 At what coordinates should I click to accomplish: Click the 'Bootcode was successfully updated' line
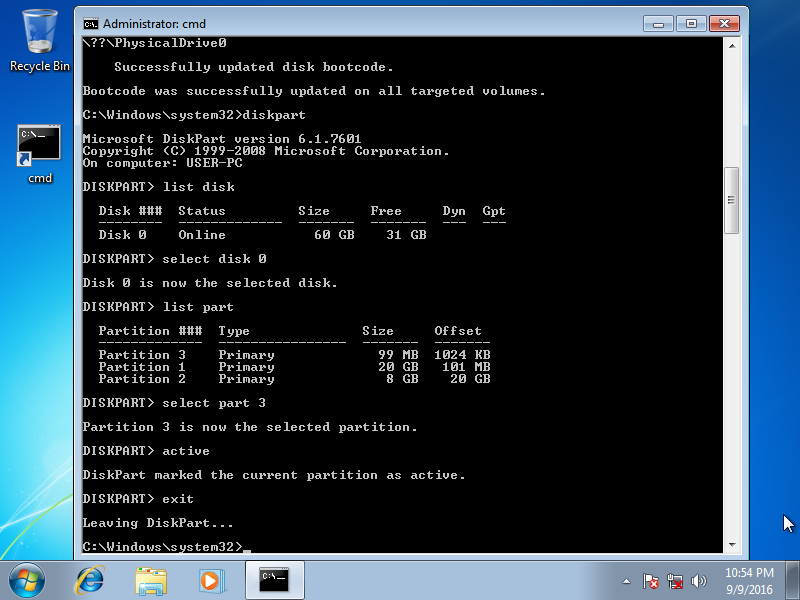(314, 91)
